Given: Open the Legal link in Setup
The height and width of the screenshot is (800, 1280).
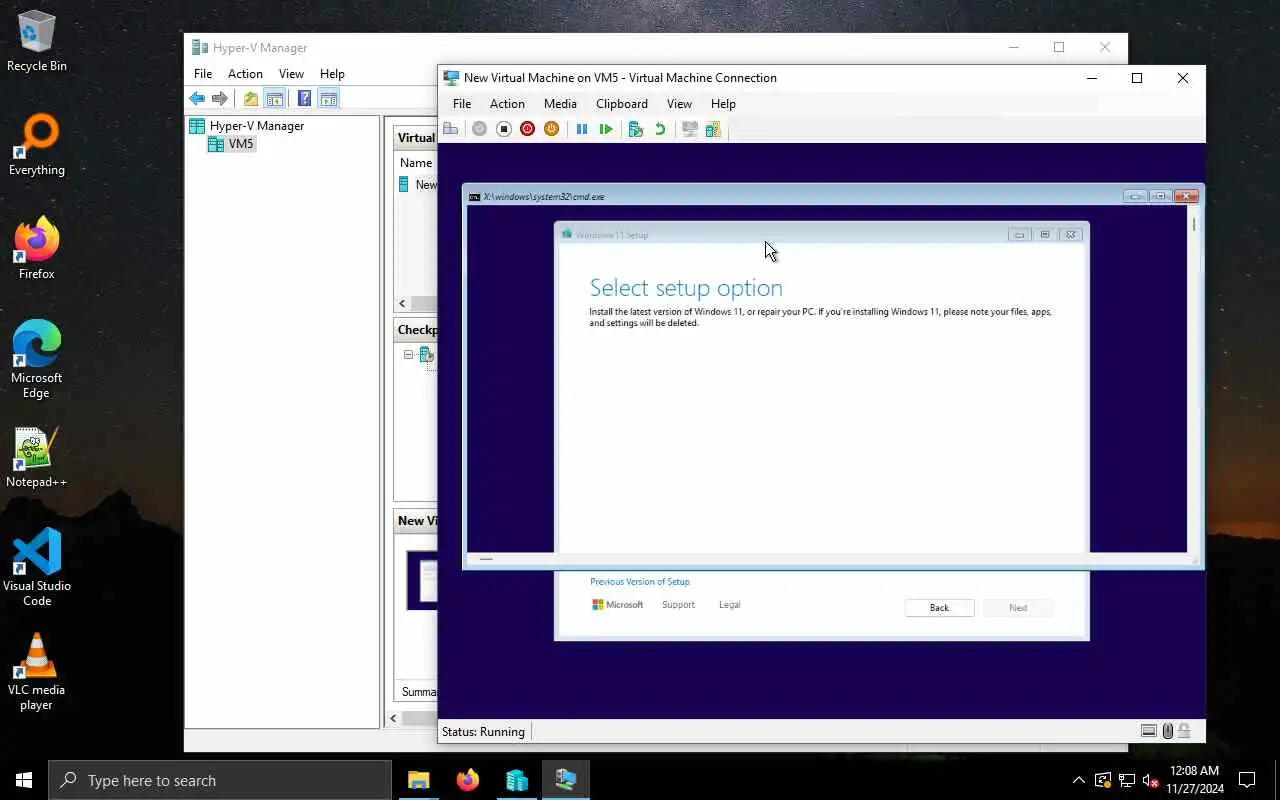Looking at the screenshot, I should point(730,604).
